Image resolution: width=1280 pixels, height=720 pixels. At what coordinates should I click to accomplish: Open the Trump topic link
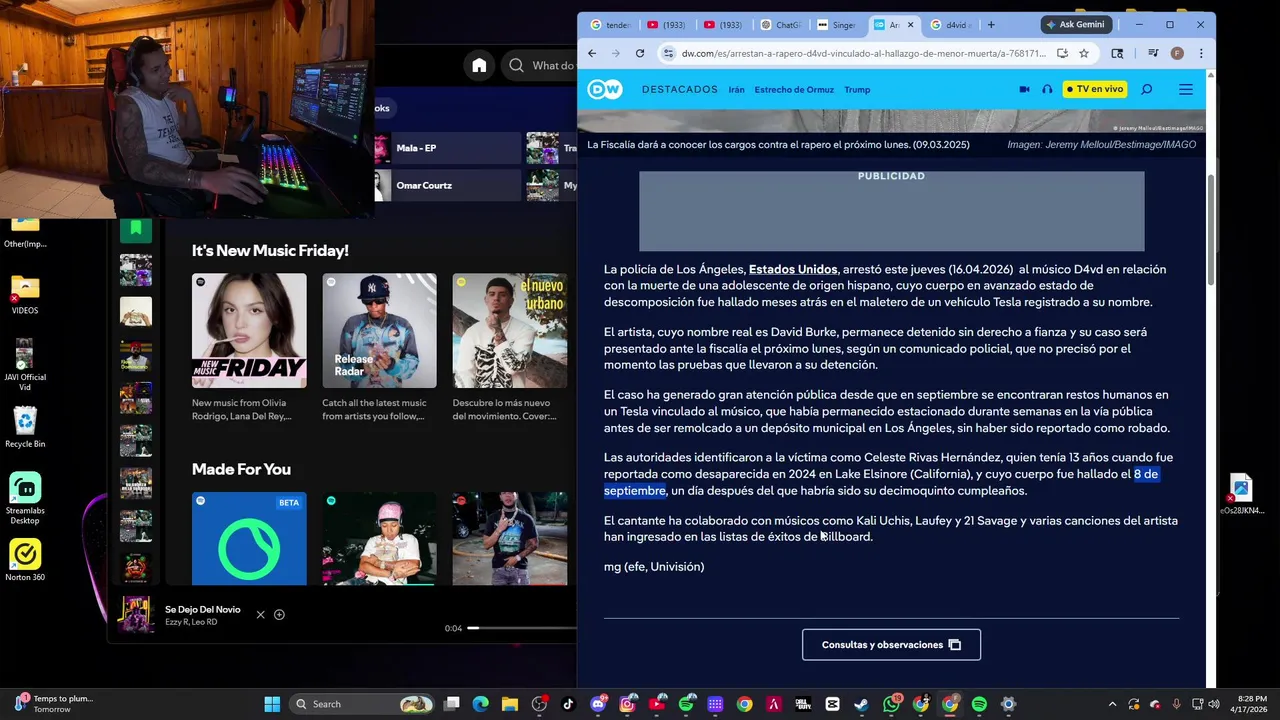pyautogui.click(x=857, y=90)
